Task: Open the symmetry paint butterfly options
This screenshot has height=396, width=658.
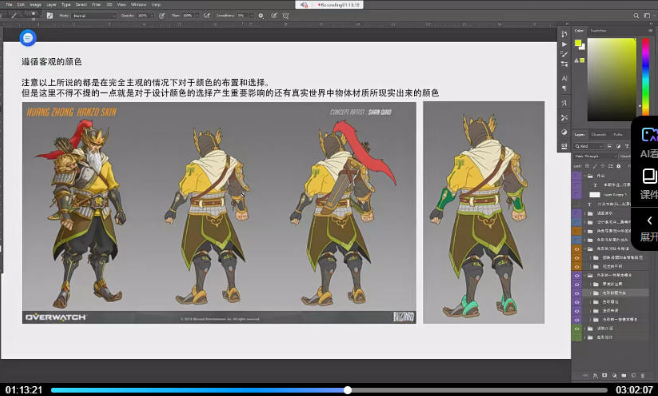Action: click(286, 16)
